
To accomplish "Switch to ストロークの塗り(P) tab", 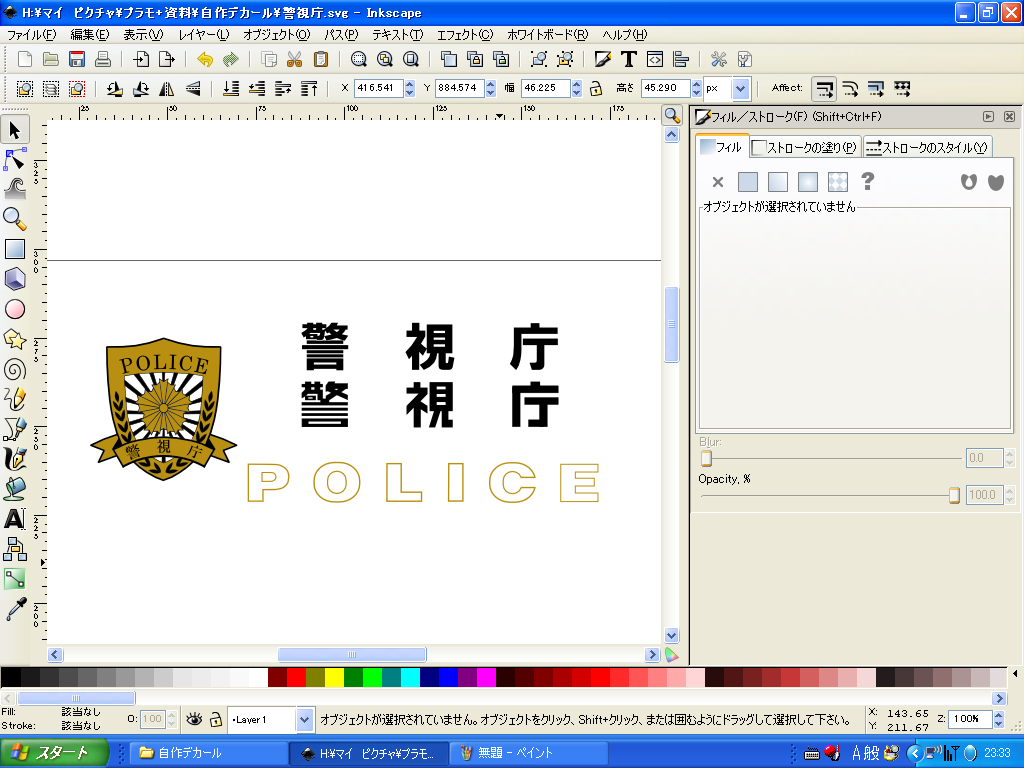I will tap(805, 148).
